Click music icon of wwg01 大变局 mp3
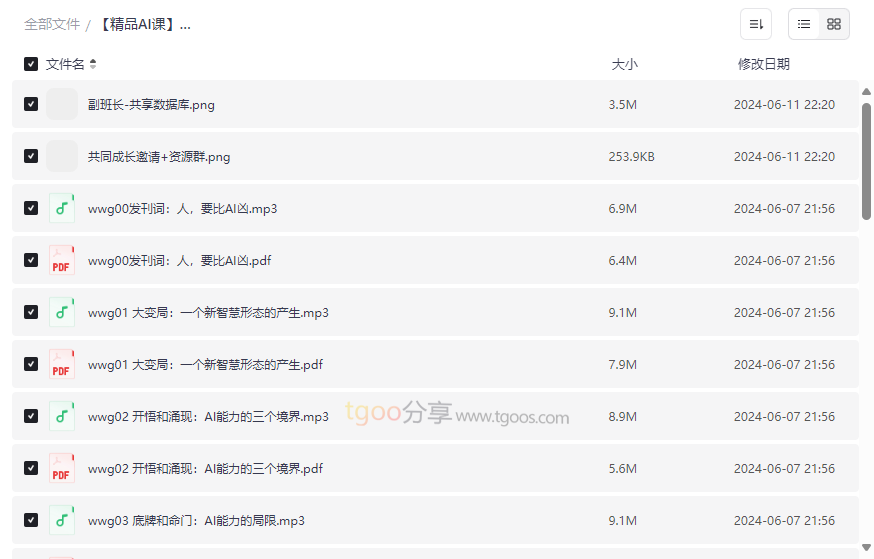Screen dimensions: 874x559 (62, 312)
